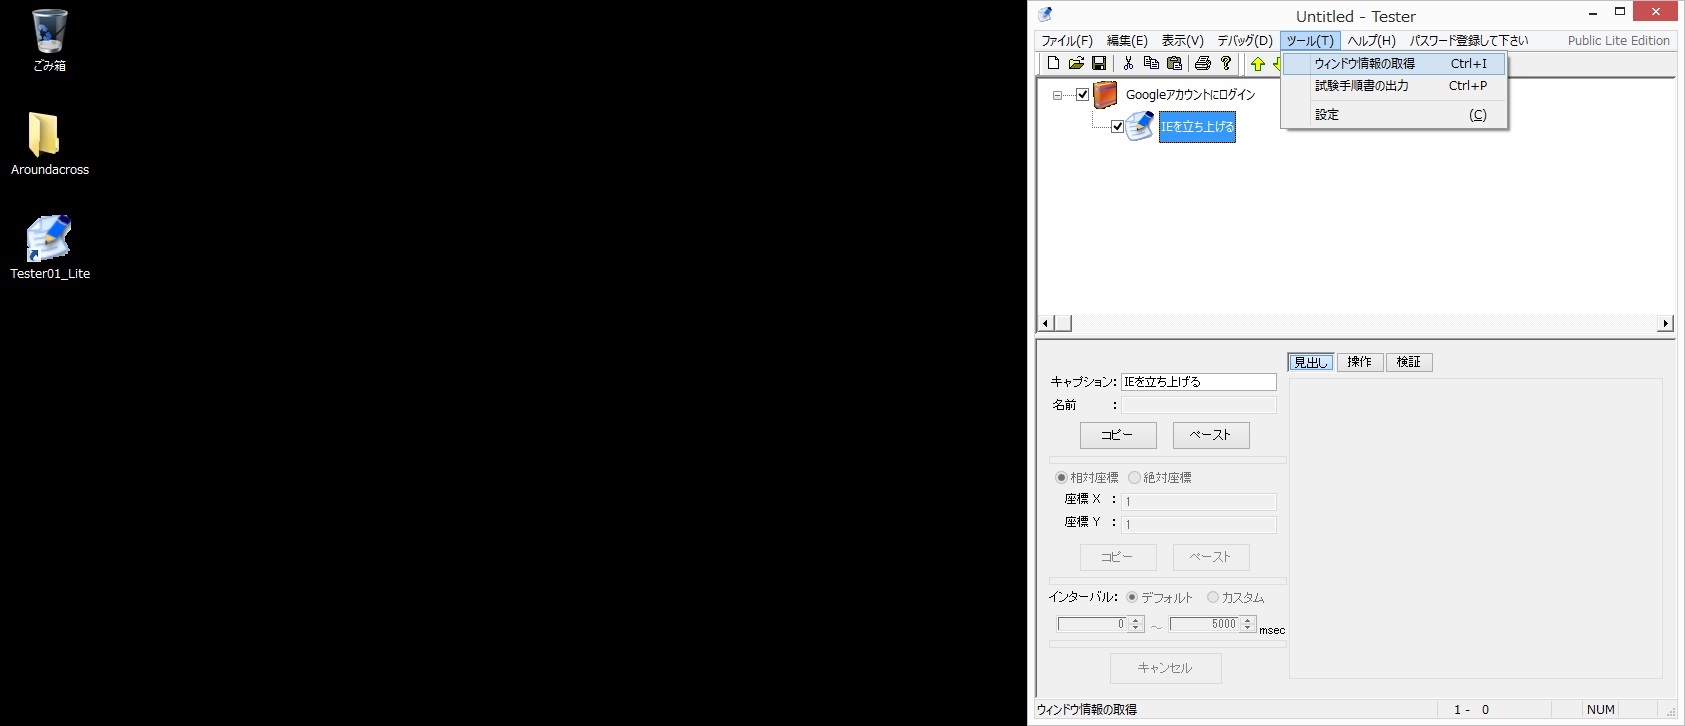Click the コピー button under the name field

pyautogui.click(x=1118, y=435)
